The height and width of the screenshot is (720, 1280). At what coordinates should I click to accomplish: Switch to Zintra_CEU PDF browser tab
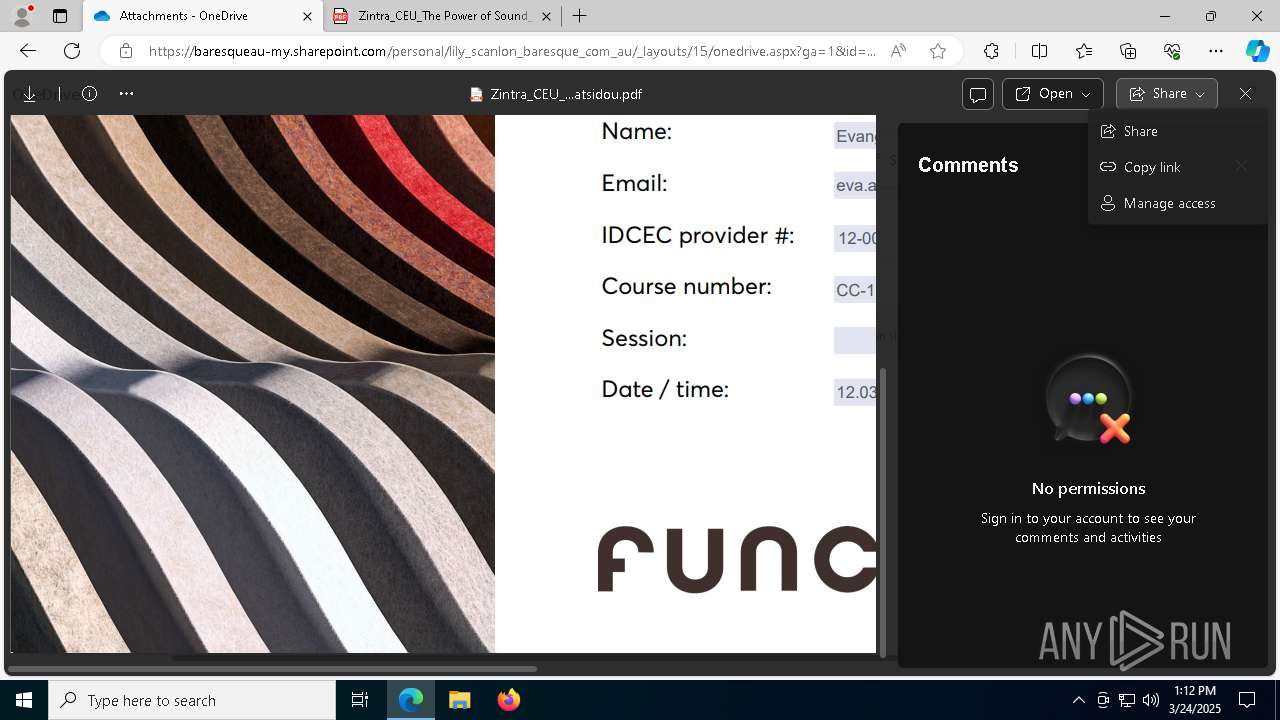(443, 16)
